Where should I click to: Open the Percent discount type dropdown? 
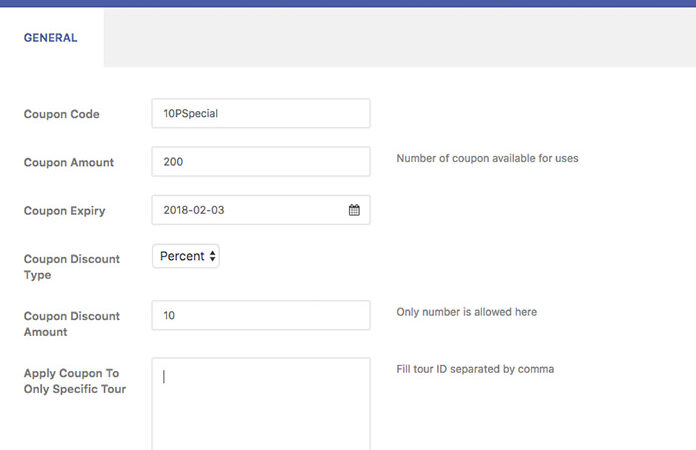pos(186,256)
